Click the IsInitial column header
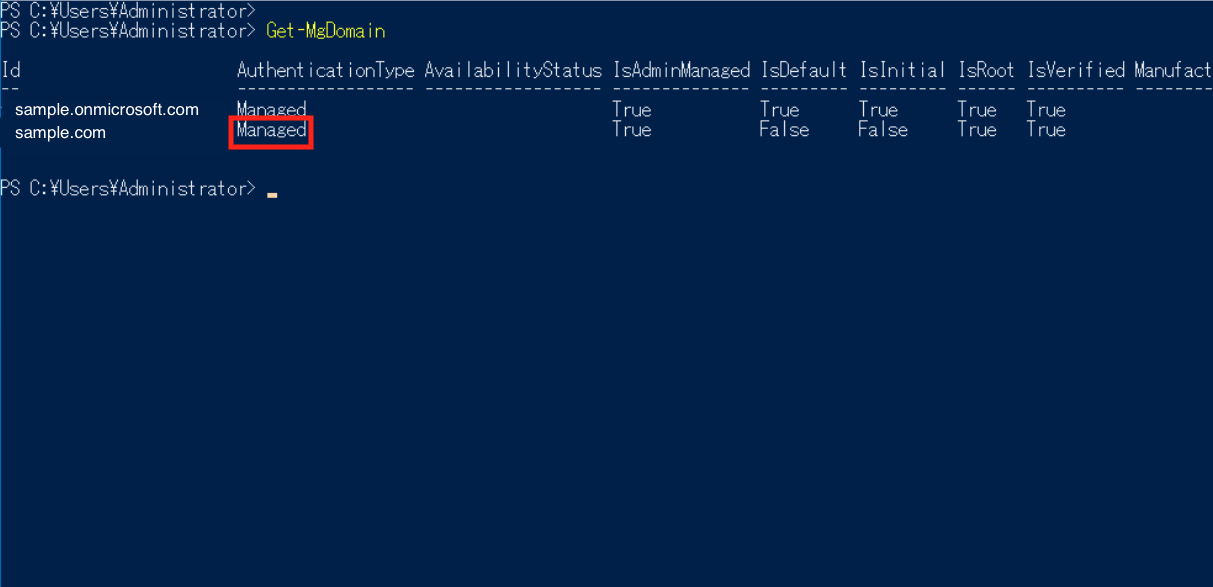The width and height of the screenshot is (1213, 587). [903, 71]
